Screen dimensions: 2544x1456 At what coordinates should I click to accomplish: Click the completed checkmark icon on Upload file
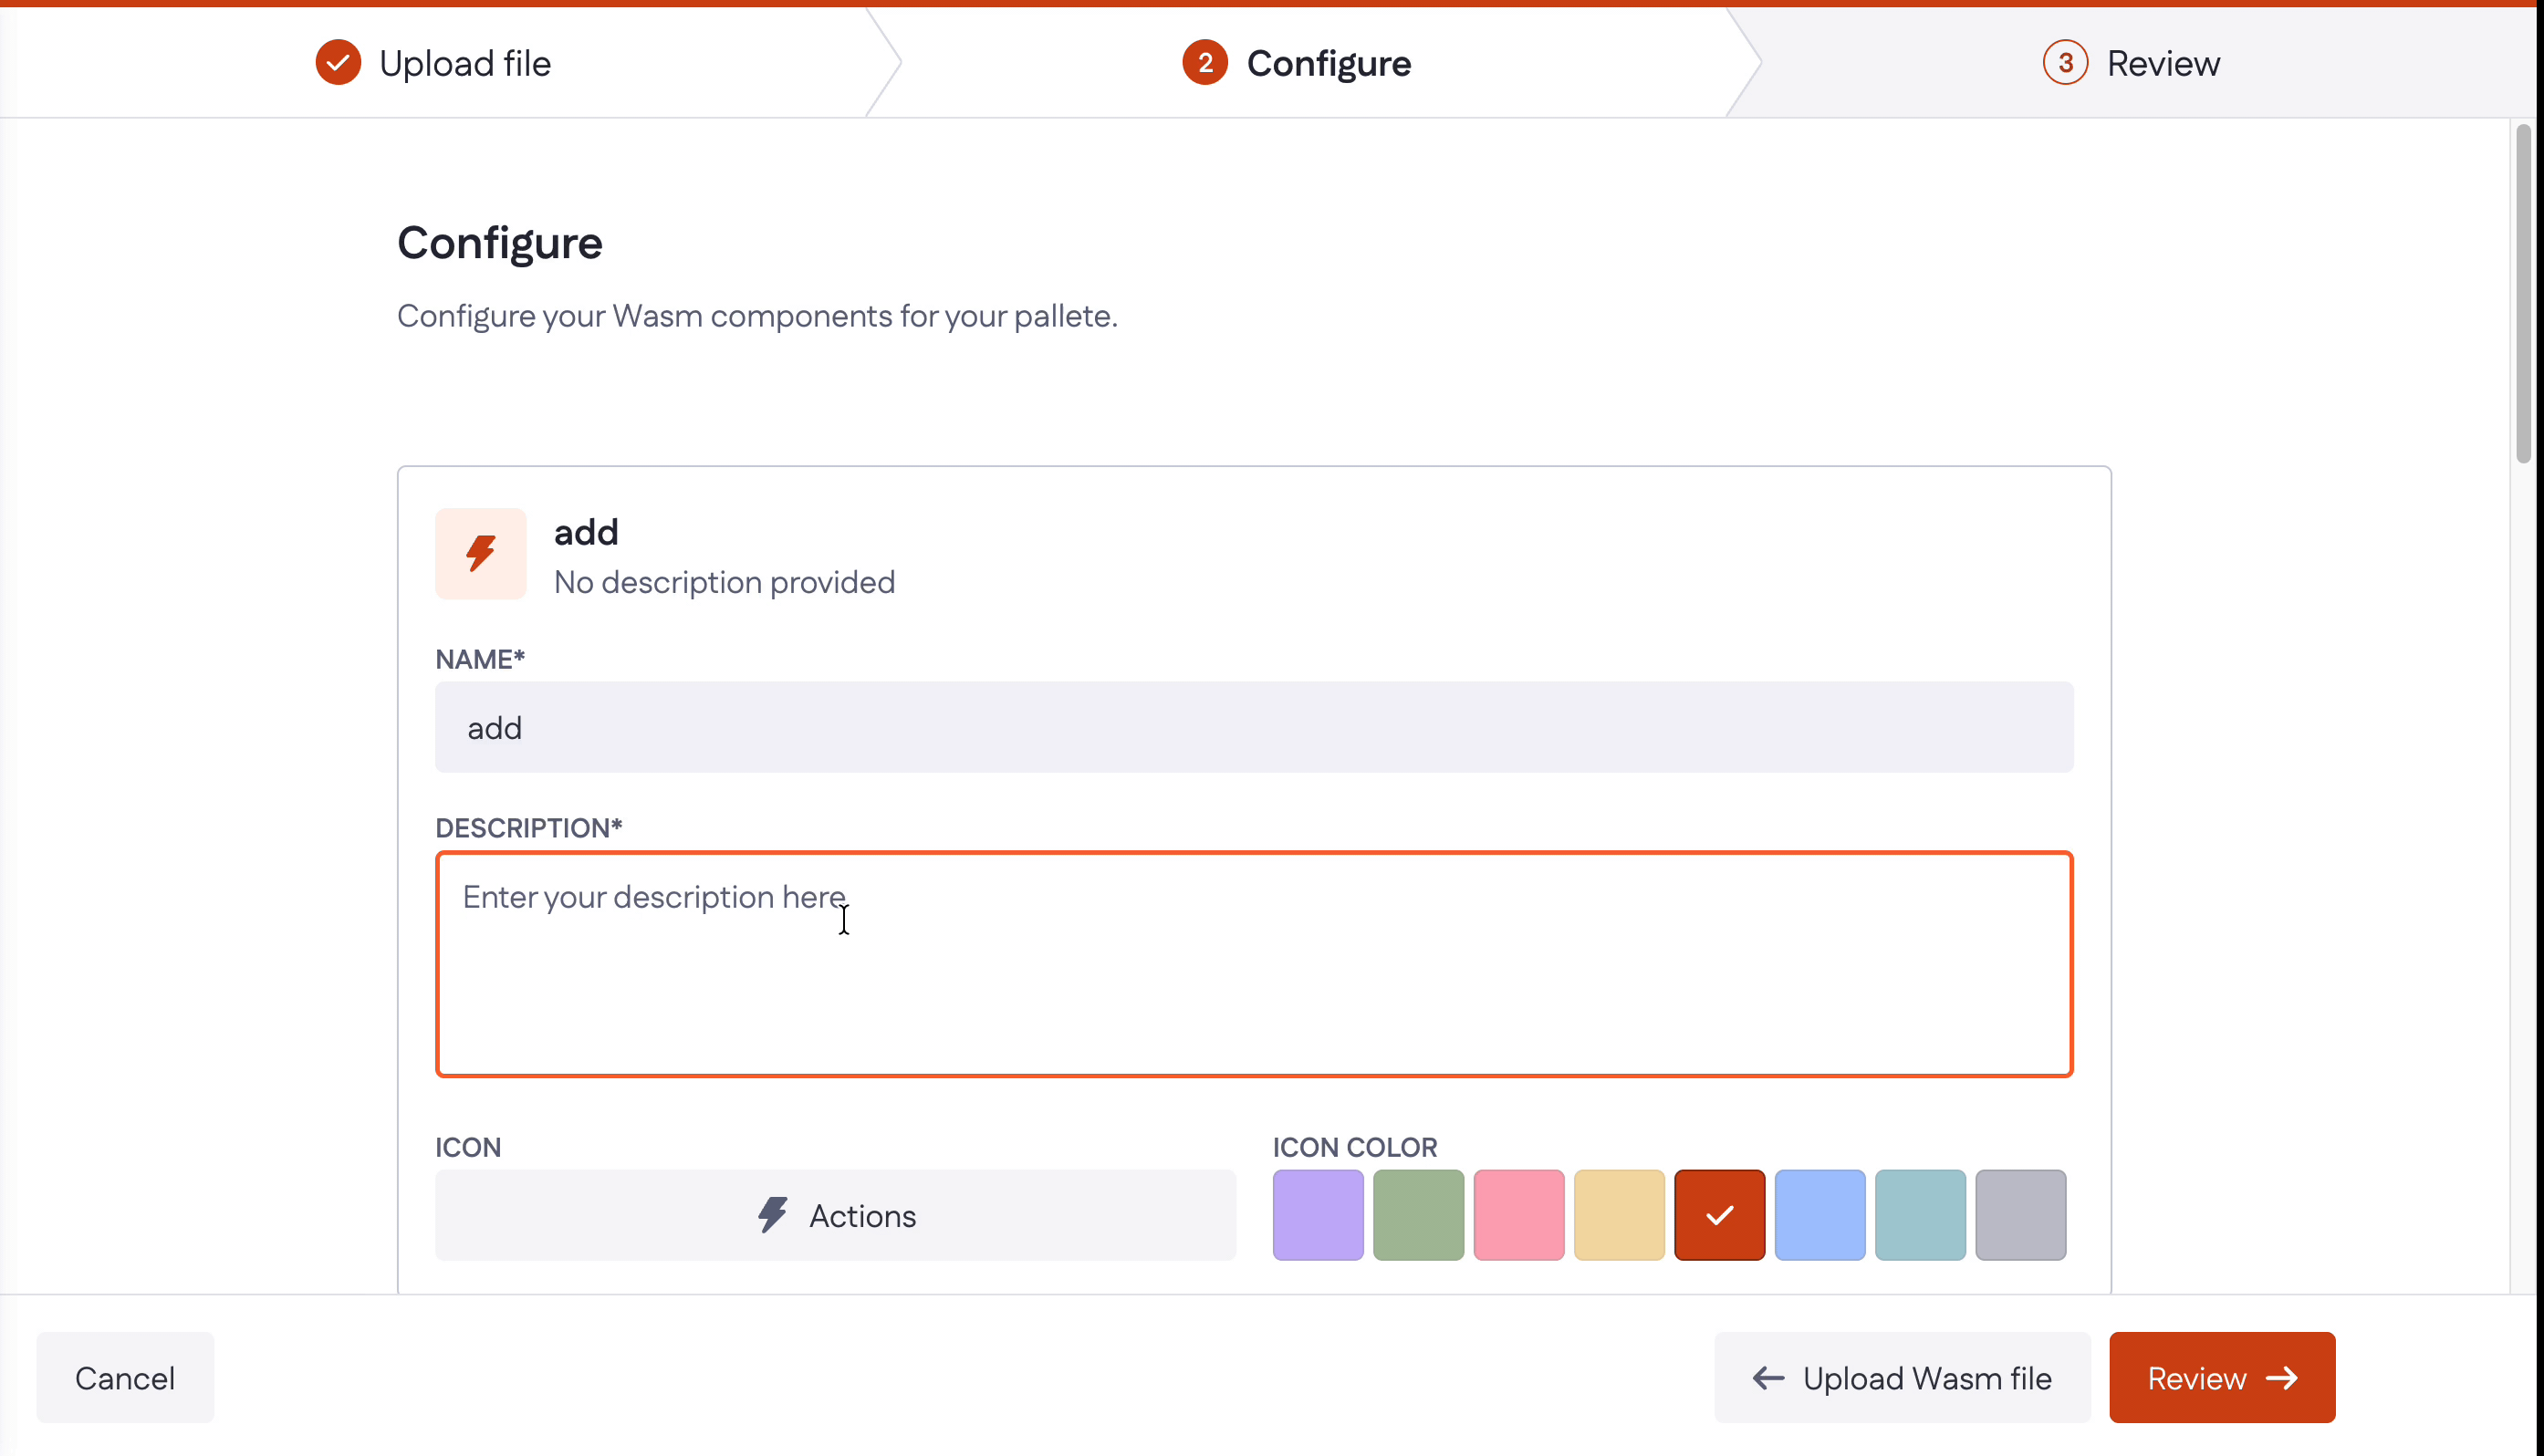[338, 63]
